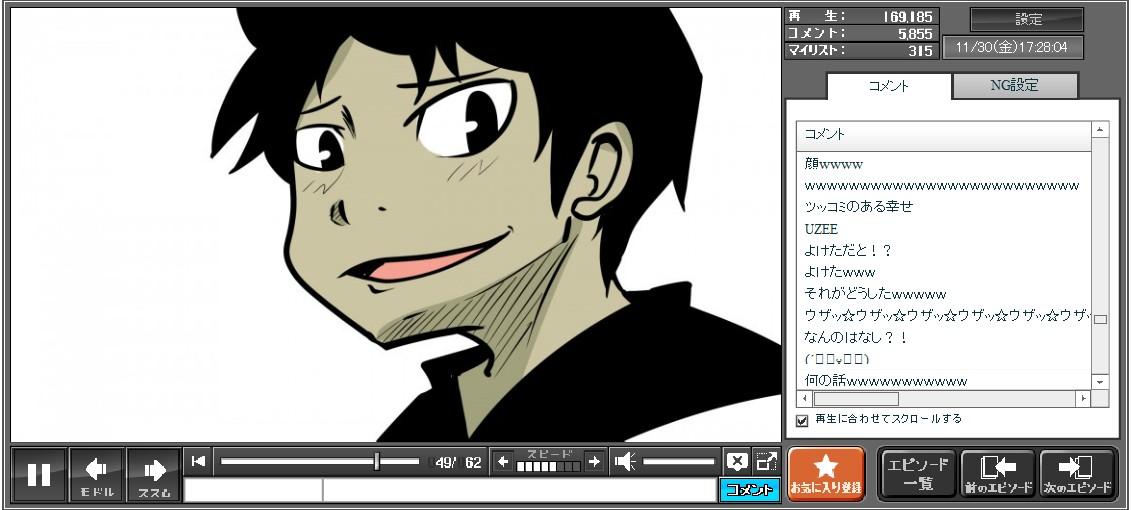Submit comment with blue コメント button
The height and width of the screenshot is (510, 1131).
point(749,490)
